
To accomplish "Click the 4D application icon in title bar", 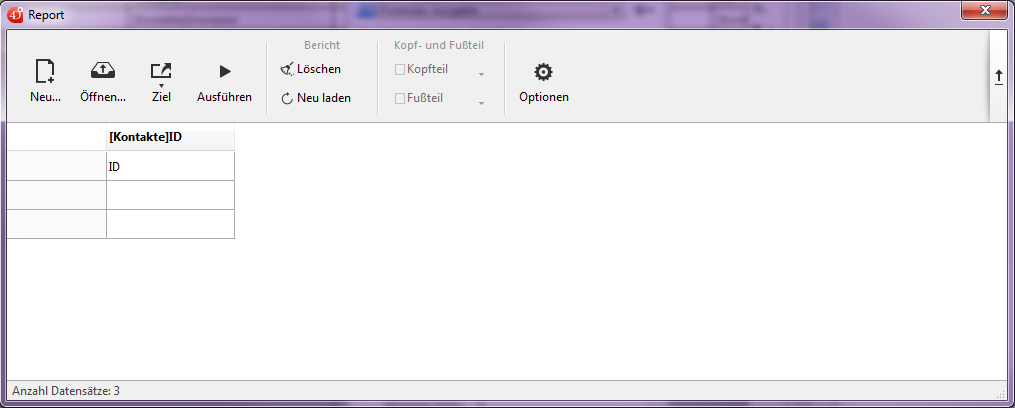I will [x=16, y=14].
